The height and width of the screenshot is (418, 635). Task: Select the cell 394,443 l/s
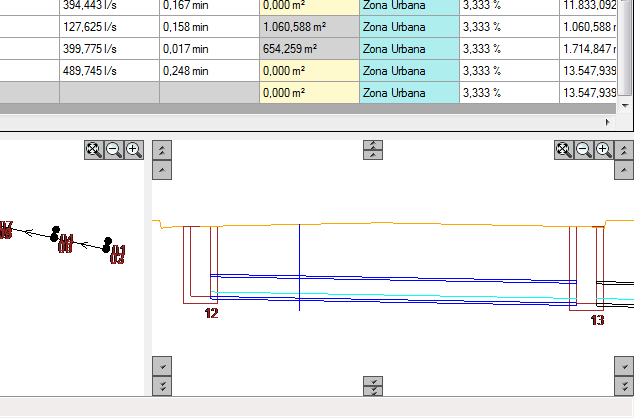109,6
